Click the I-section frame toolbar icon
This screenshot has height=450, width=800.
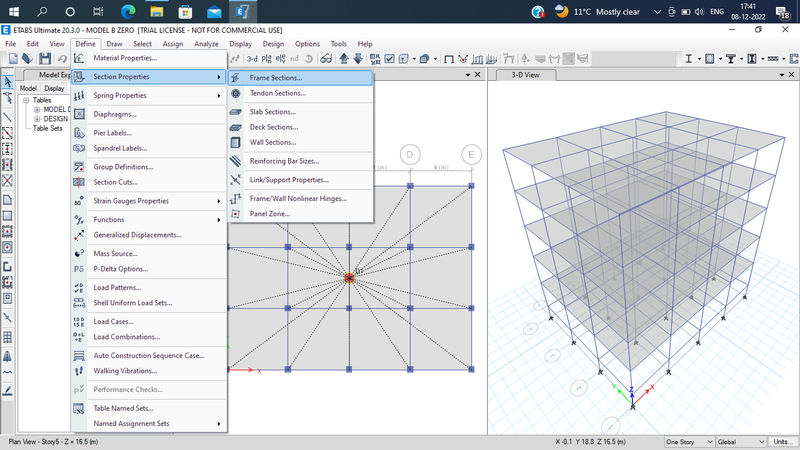point(688,59)
